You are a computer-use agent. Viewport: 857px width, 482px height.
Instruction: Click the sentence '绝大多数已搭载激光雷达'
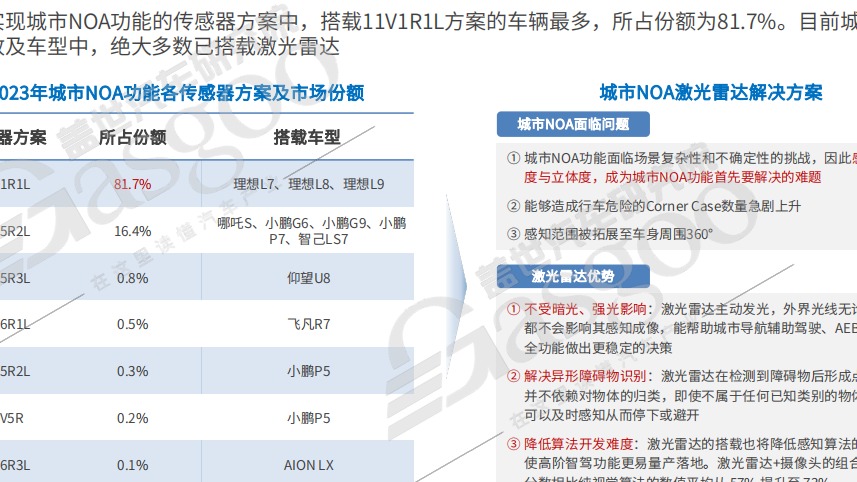coord(225,47)
